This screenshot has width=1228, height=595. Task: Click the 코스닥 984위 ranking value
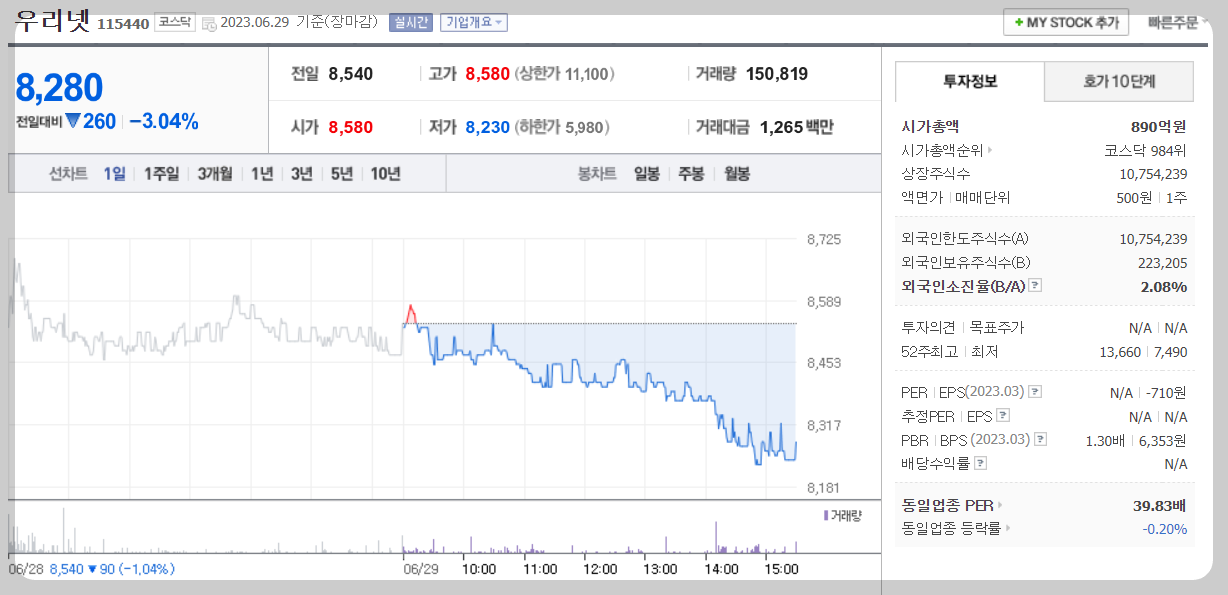(x=1145, y=151)
